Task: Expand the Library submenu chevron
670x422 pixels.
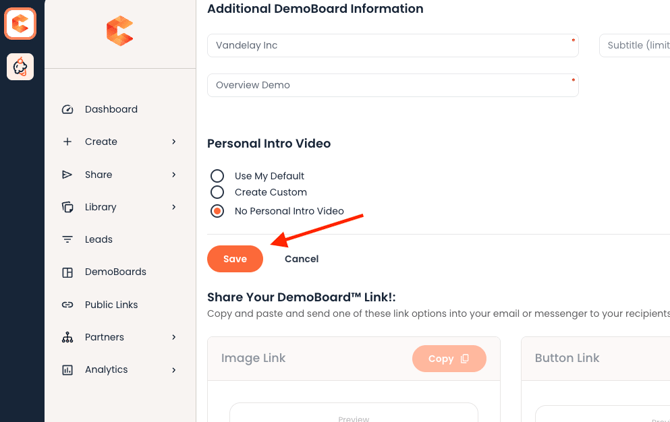Action: point(174,207)
